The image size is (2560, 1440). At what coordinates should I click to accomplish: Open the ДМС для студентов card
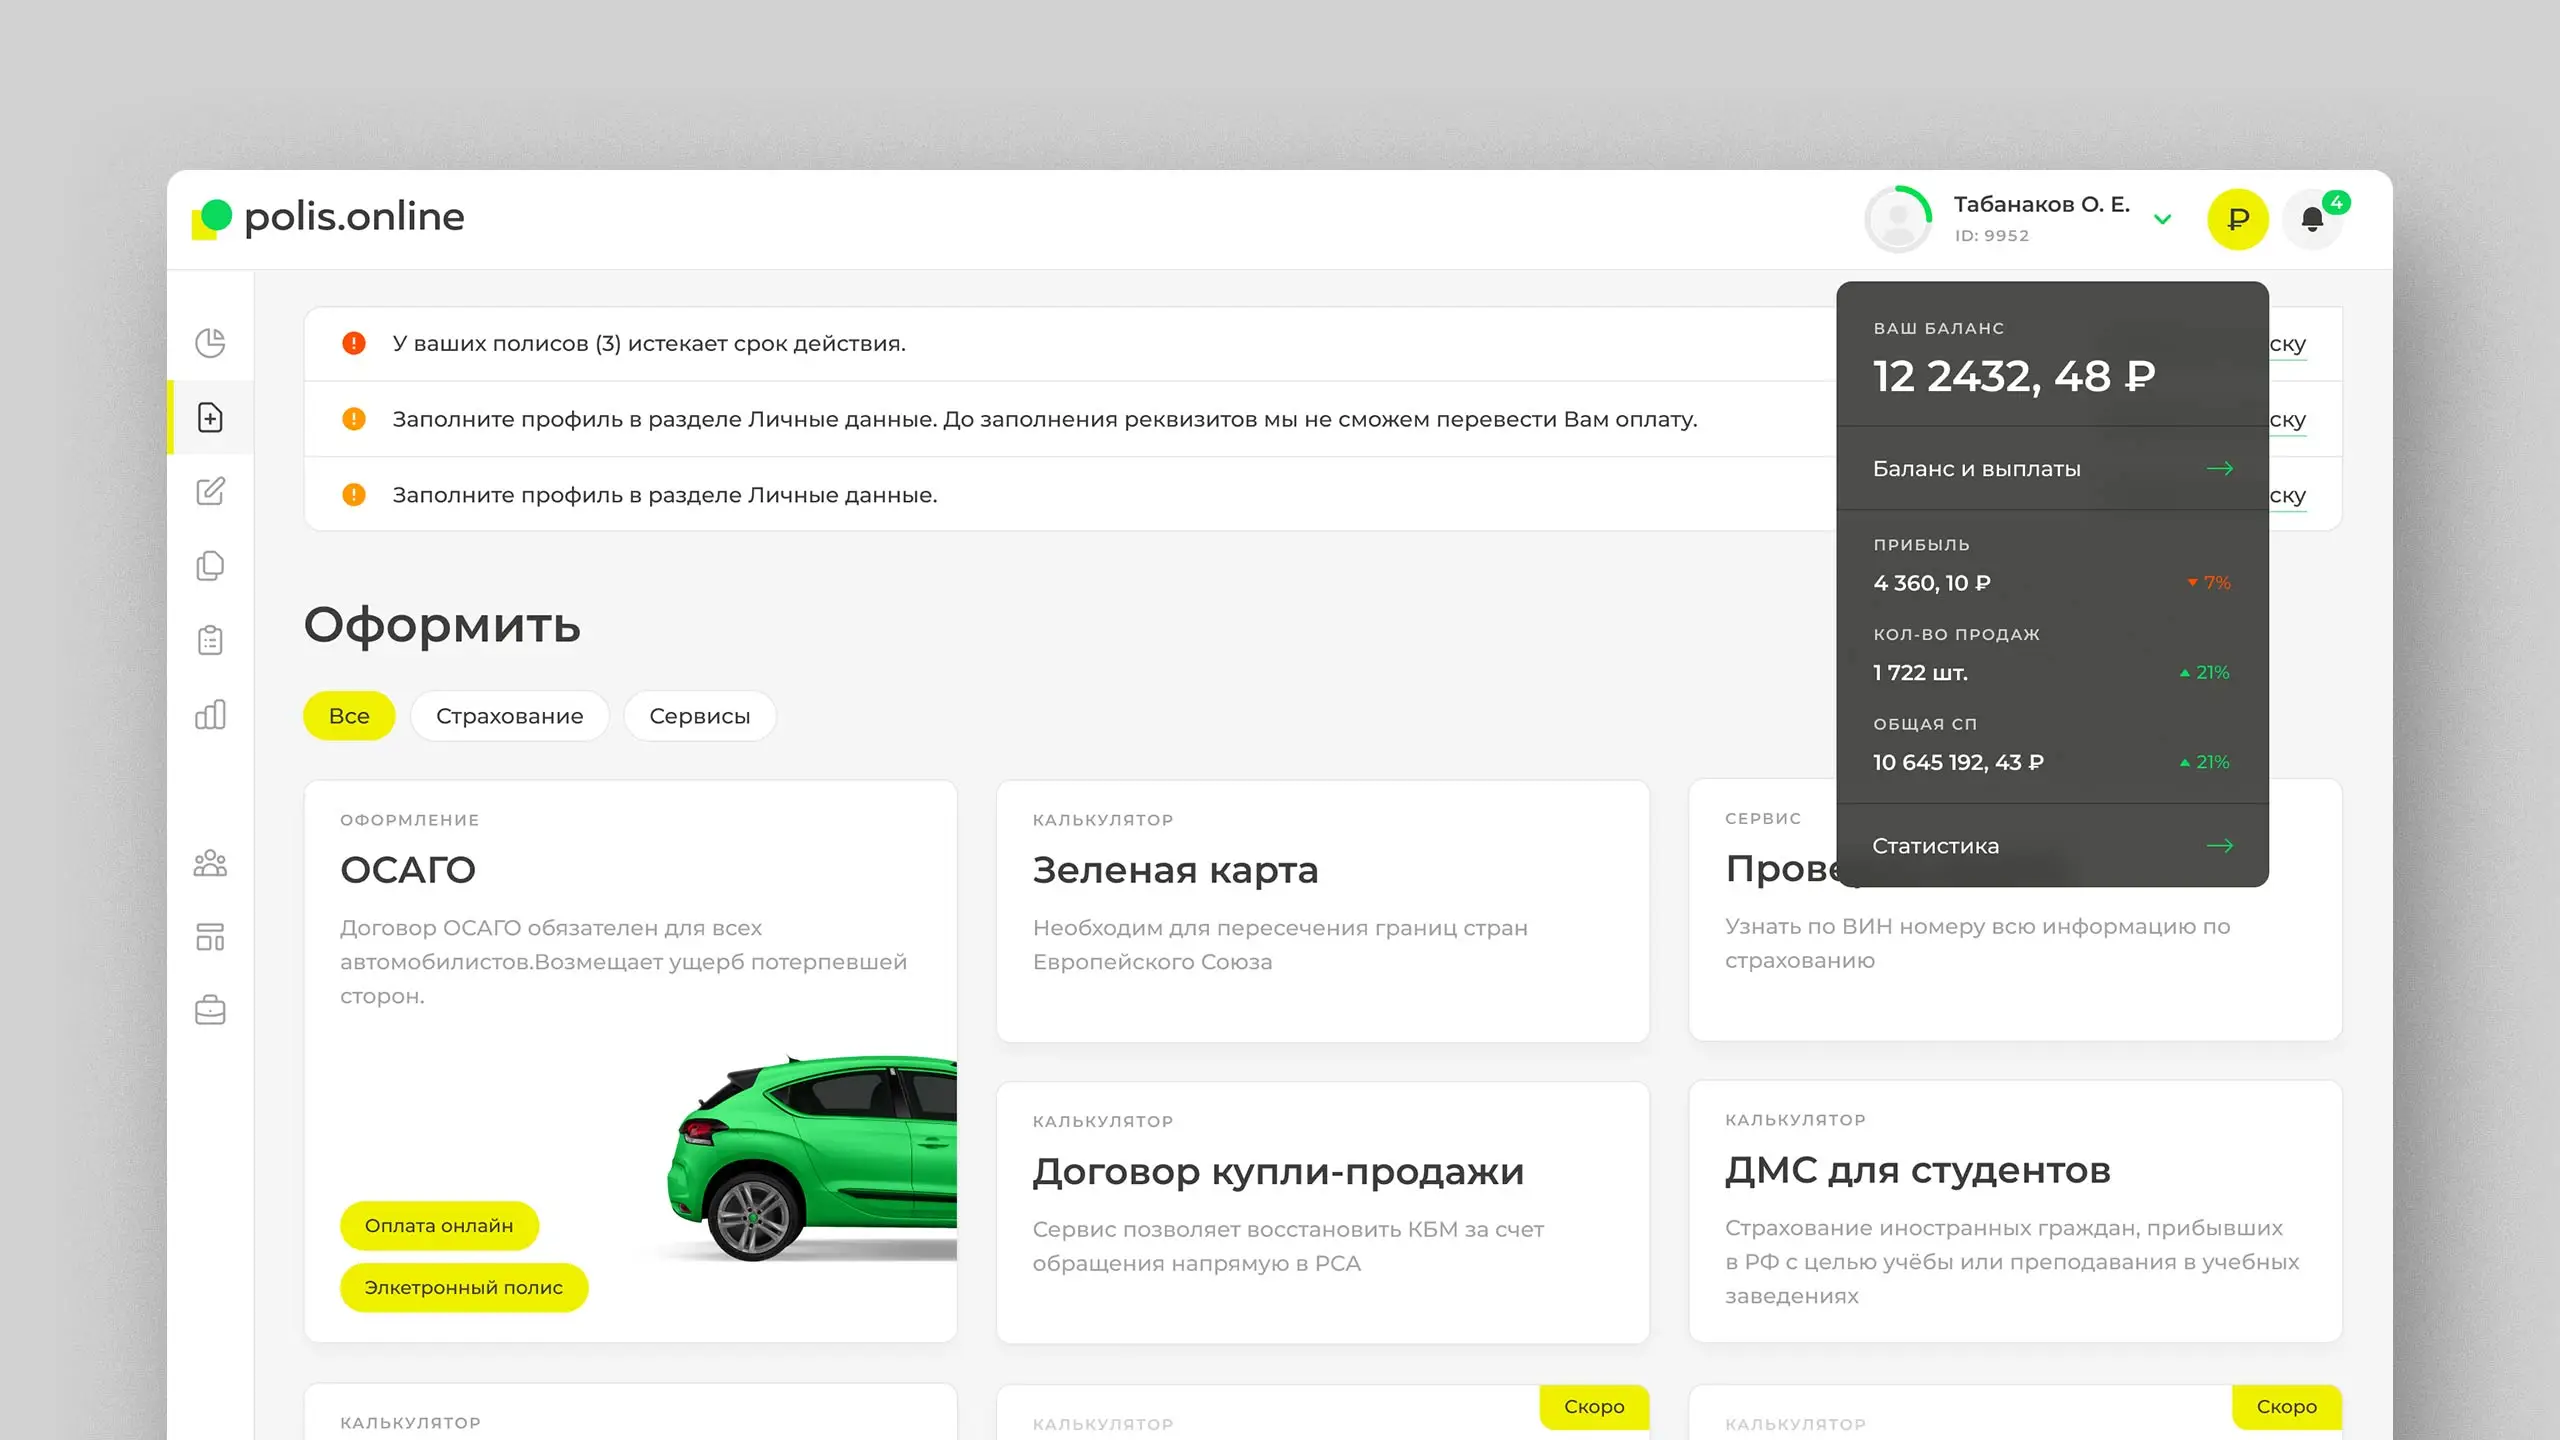pos(2015,1211)
